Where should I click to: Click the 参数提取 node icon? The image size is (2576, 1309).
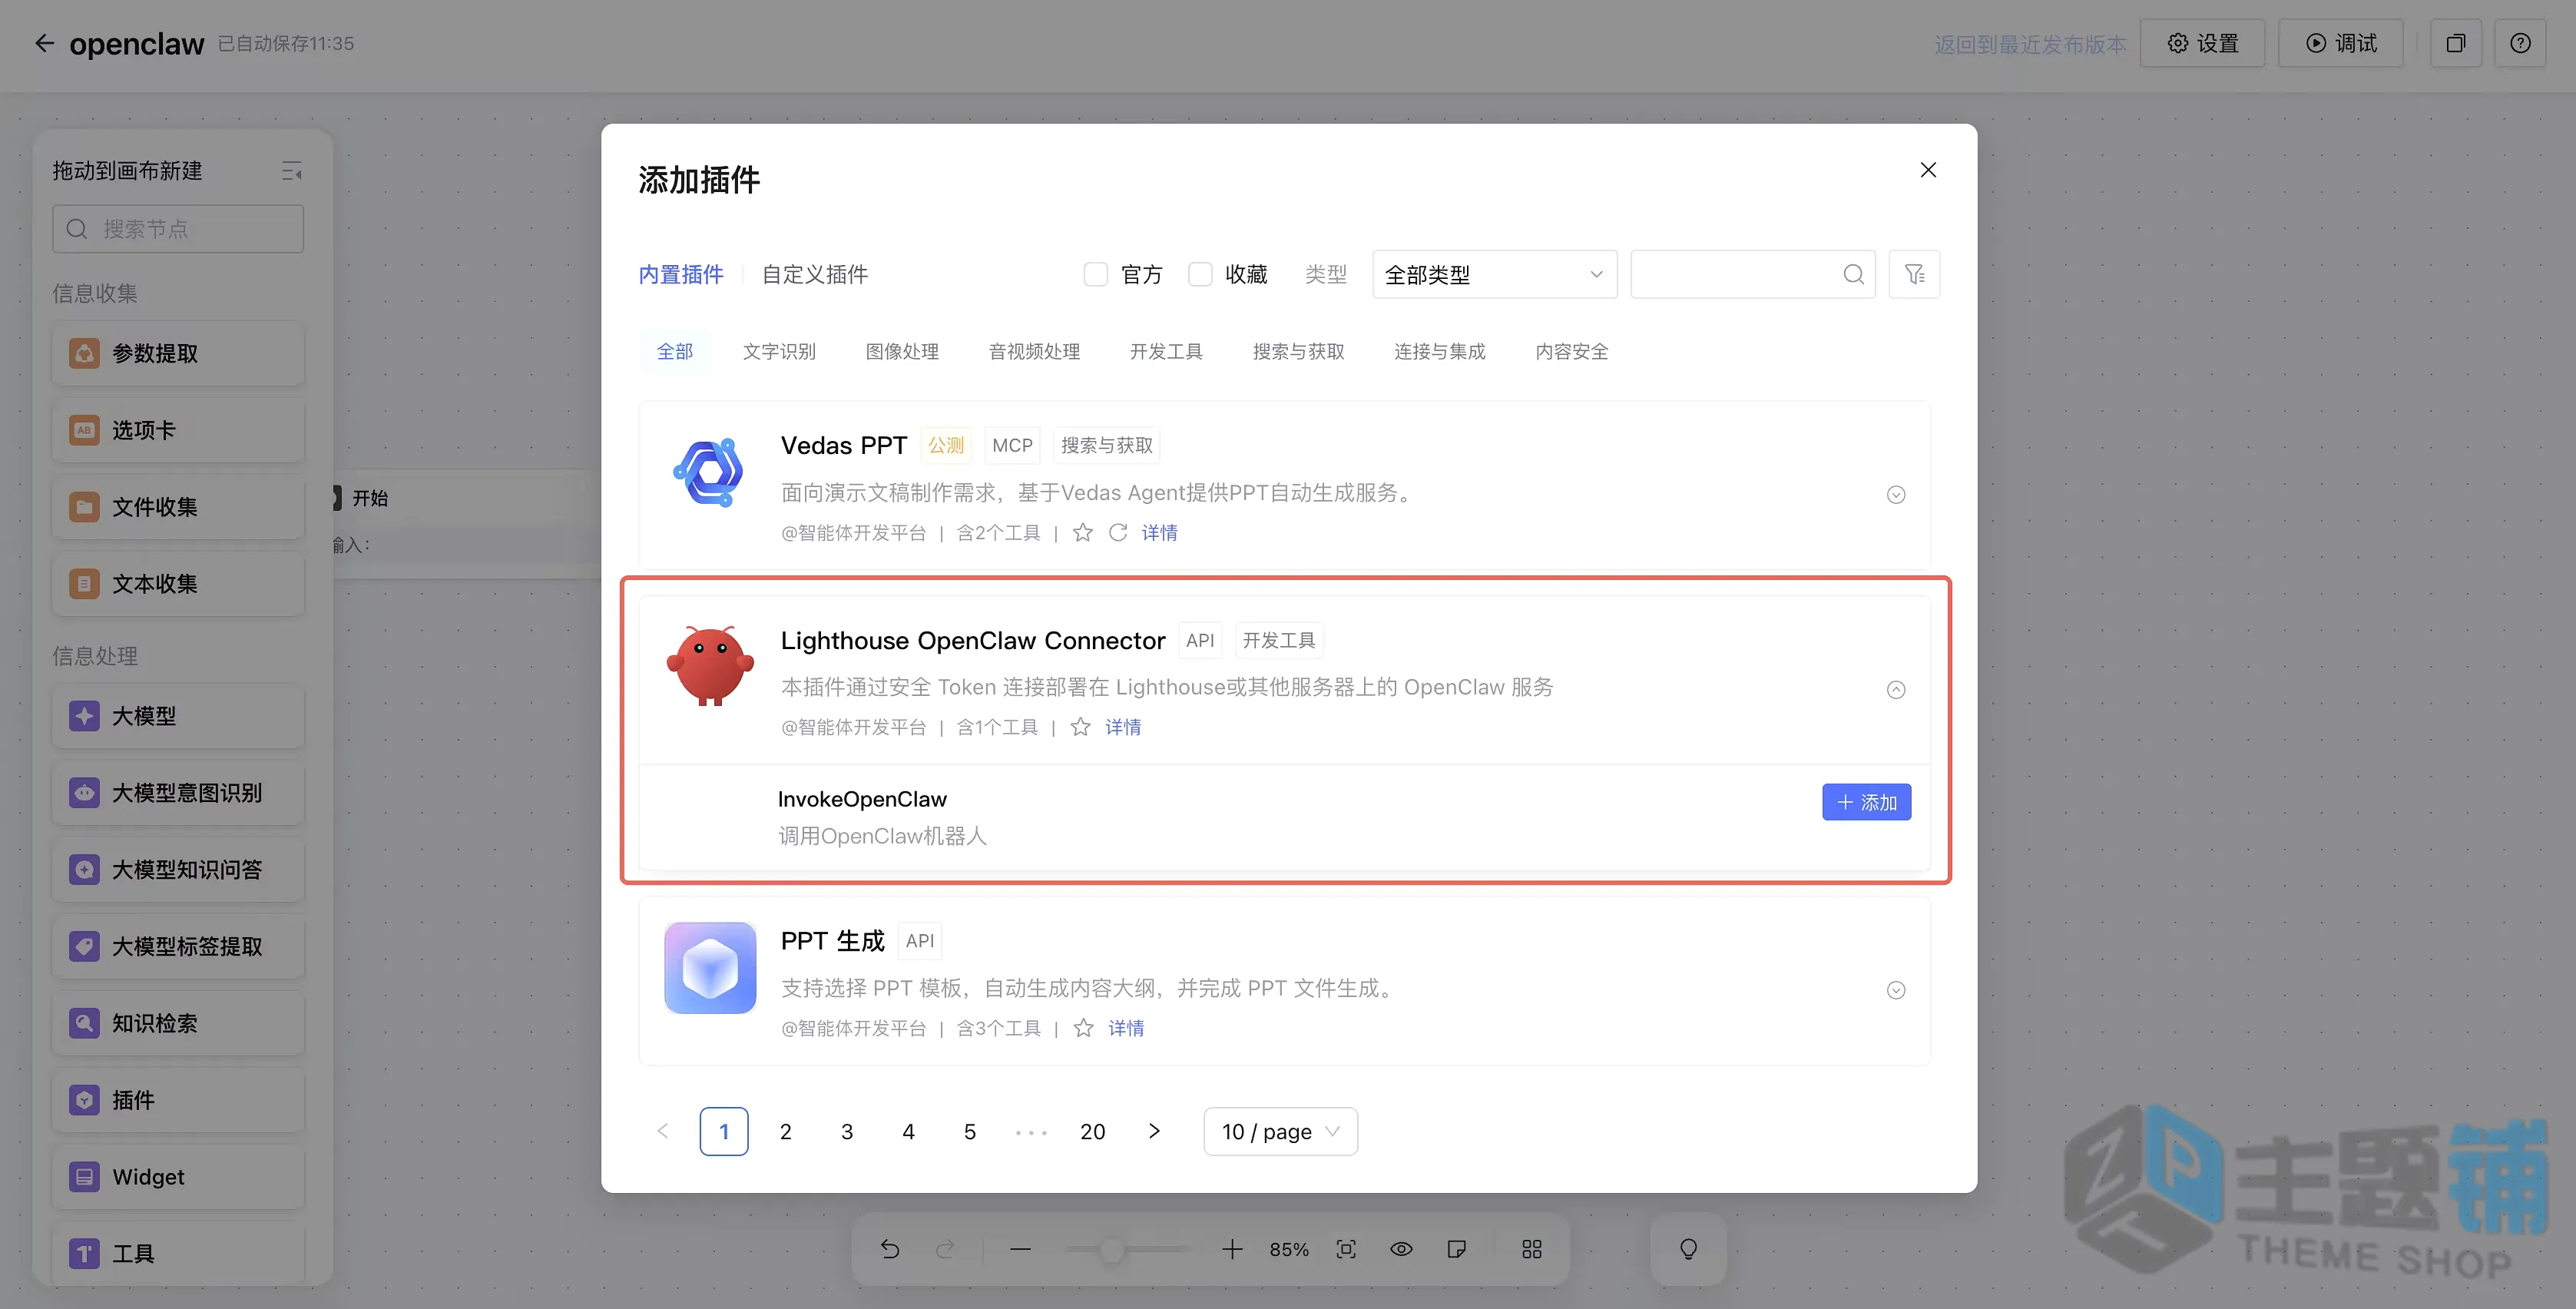point(84,353)
